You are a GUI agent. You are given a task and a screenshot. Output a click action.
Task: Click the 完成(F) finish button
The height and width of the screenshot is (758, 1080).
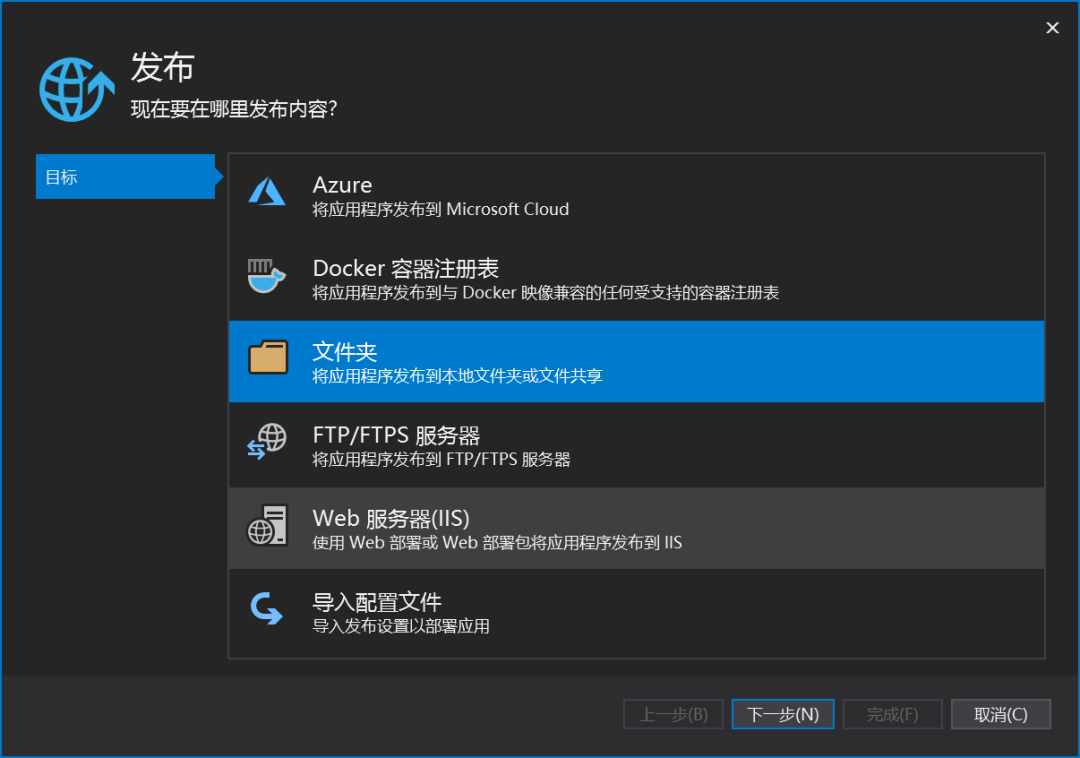pos(892,714)
